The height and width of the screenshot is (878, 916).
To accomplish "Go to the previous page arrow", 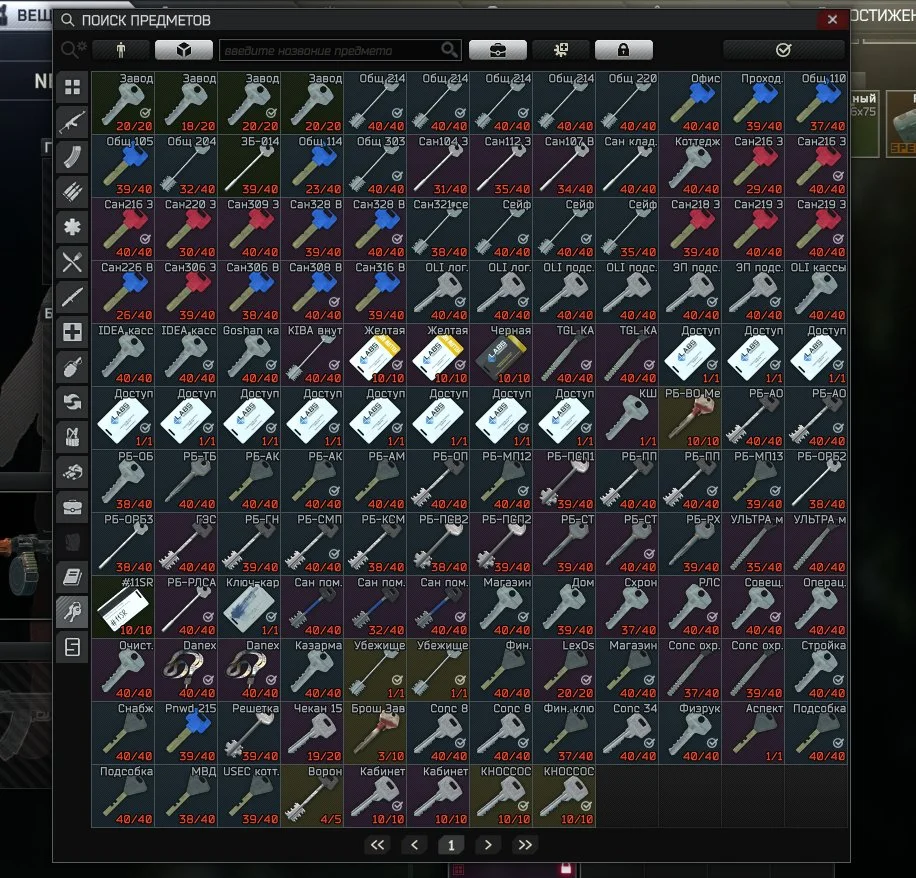I will point(414,845).
